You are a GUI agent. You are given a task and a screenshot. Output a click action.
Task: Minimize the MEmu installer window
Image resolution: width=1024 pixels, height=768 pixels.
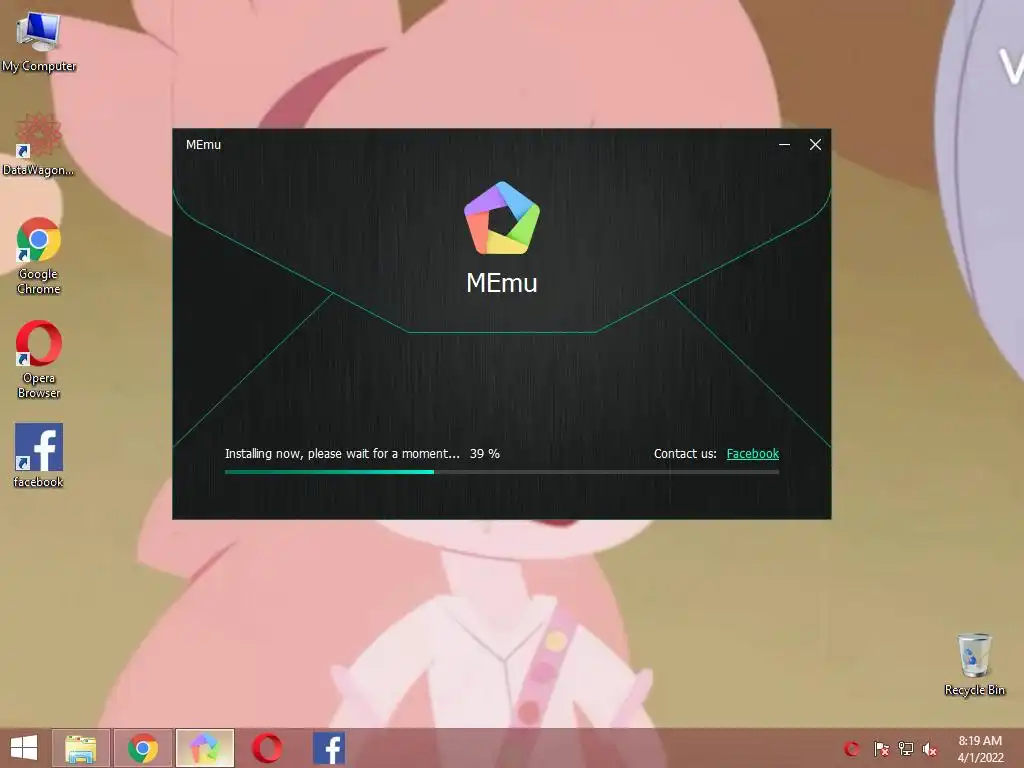point(784,144)
